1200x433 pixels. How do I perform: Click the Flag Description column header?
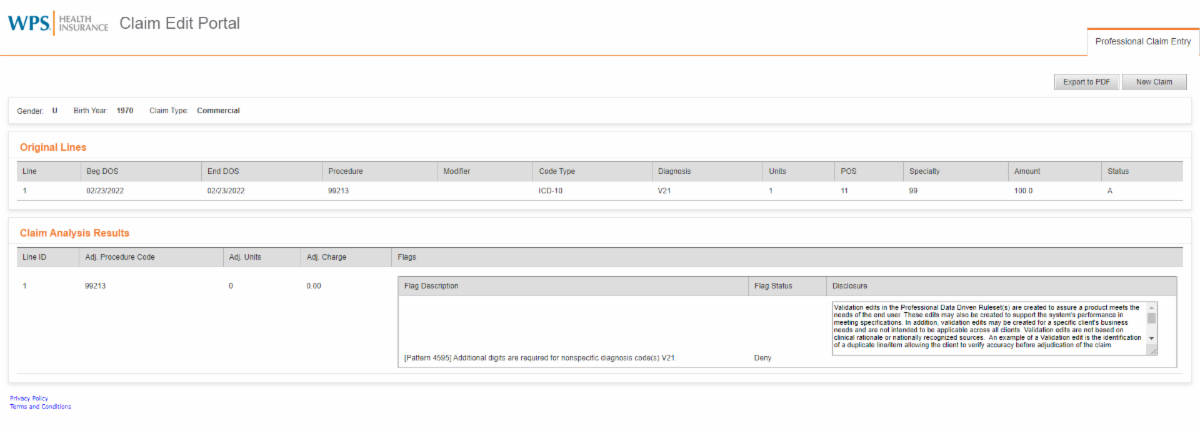431,286
